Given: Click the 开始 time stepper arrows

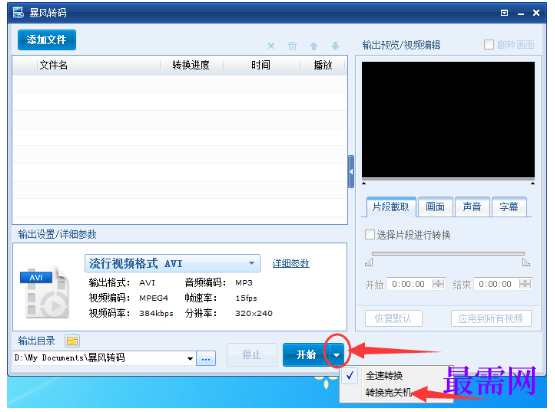Looking at the screenshot, I should tap(438, 284).
